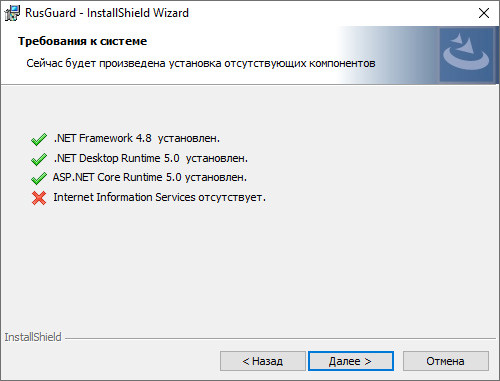500x381 pixels.
Task: Click the green checkmark beside ASP.NET Core Runtime
Action: click(x=39, y=178)
